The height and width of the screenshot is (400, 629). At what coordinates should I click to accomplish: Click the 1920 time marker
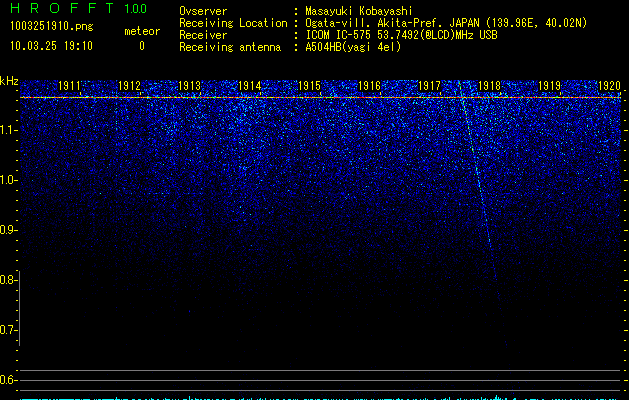[x=609, y=86]
